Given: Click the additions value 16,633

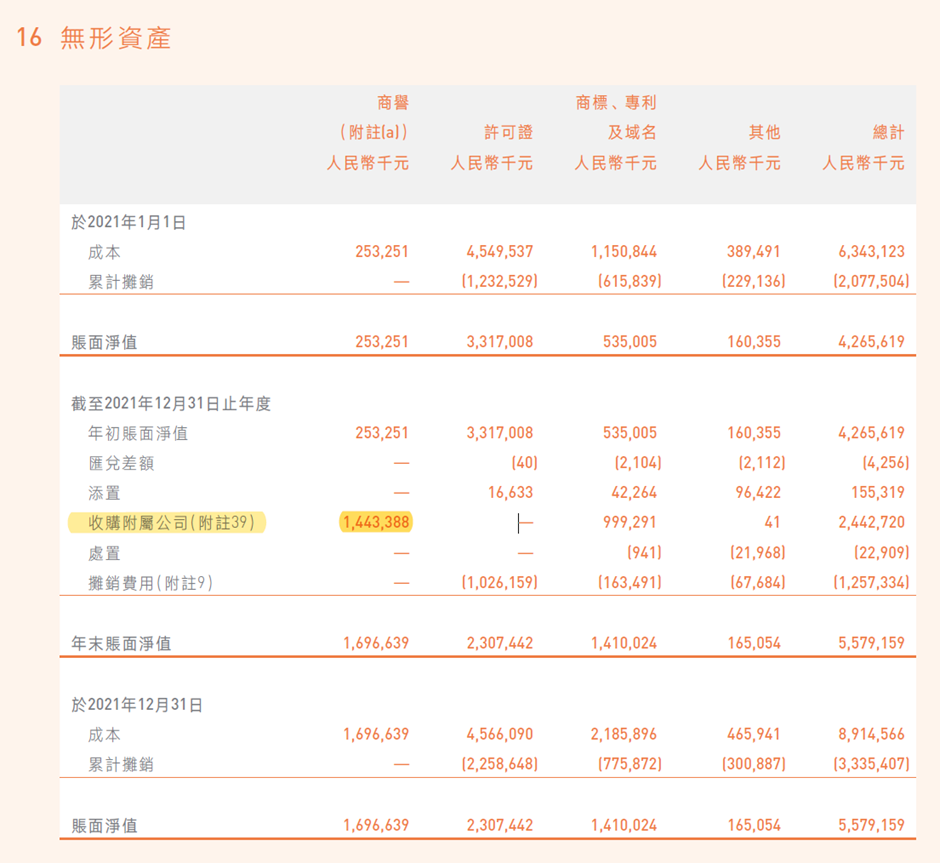Looking at the screenshot, I should point(510,492).
